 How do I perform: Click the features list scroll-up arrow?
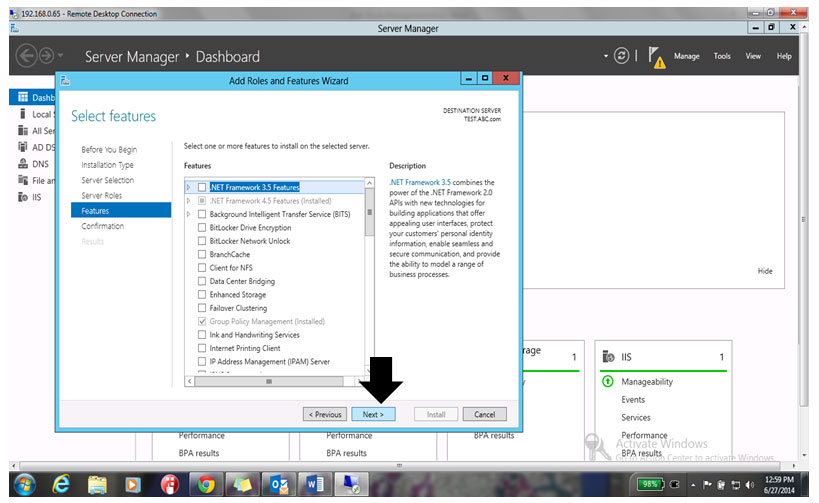point(369,183)
